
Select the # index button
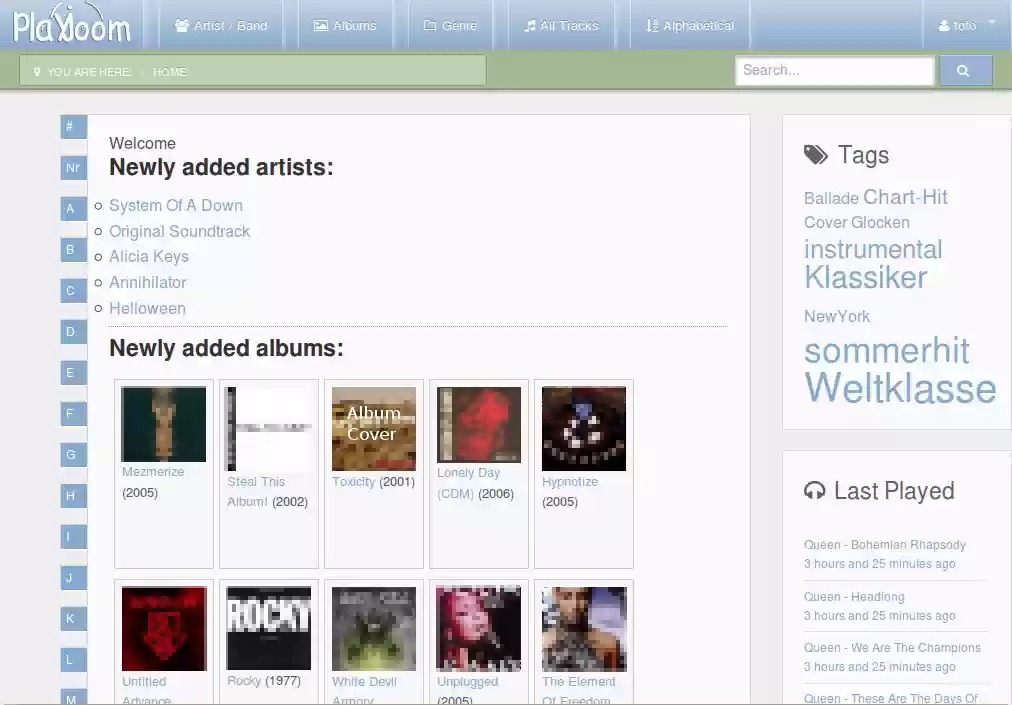tap(74, 127)
